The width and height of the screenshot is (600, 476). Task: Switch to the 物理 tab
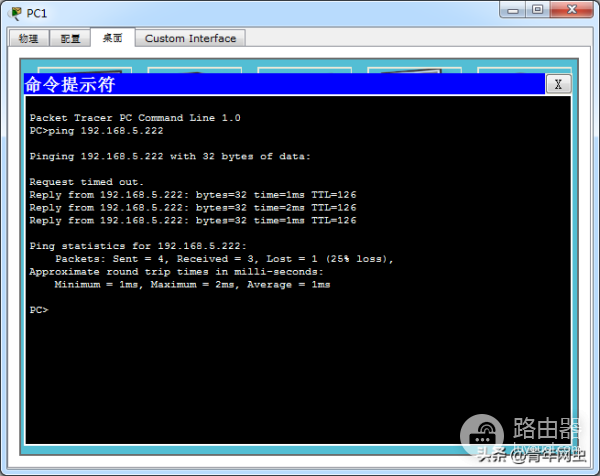[x=28, y=38]
